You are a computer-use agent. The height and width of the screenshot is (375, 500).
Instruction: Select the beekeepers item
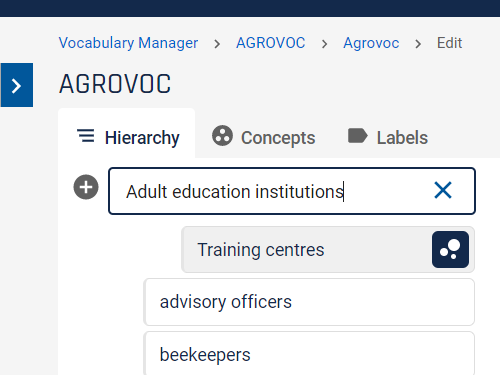point(309,354)
